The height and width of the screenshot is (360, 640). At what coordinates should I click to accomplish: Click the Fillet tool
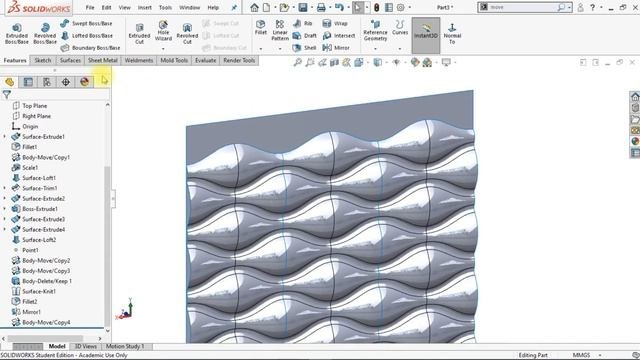(x=260, y=27)
